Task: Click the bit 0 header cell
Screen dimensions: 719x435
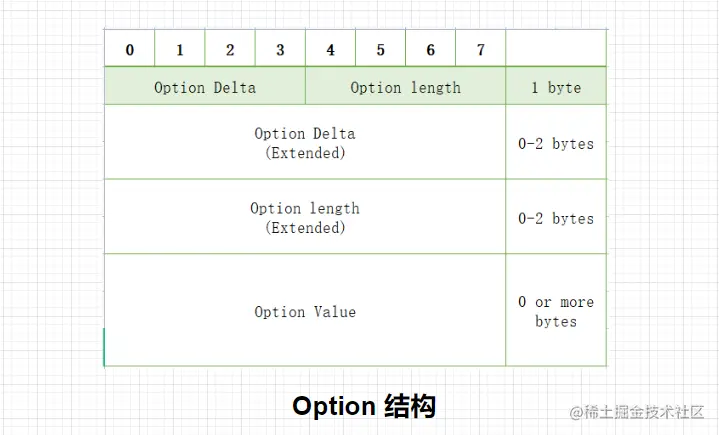Action: pos(130,48)
